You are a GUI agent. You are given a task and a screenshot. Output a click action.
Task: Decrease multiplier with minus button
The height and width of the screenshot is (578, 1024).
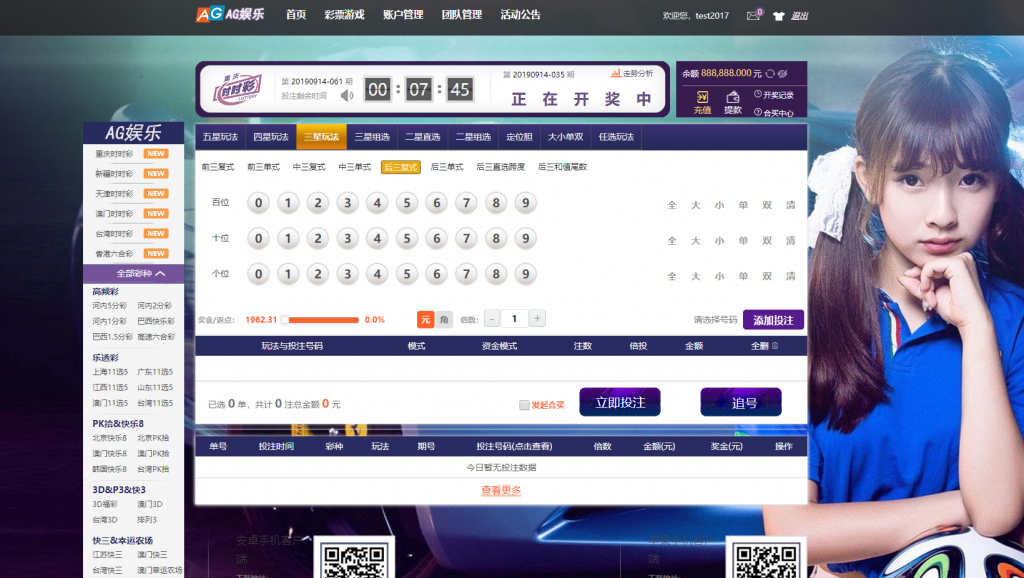(x=491, y=319)
